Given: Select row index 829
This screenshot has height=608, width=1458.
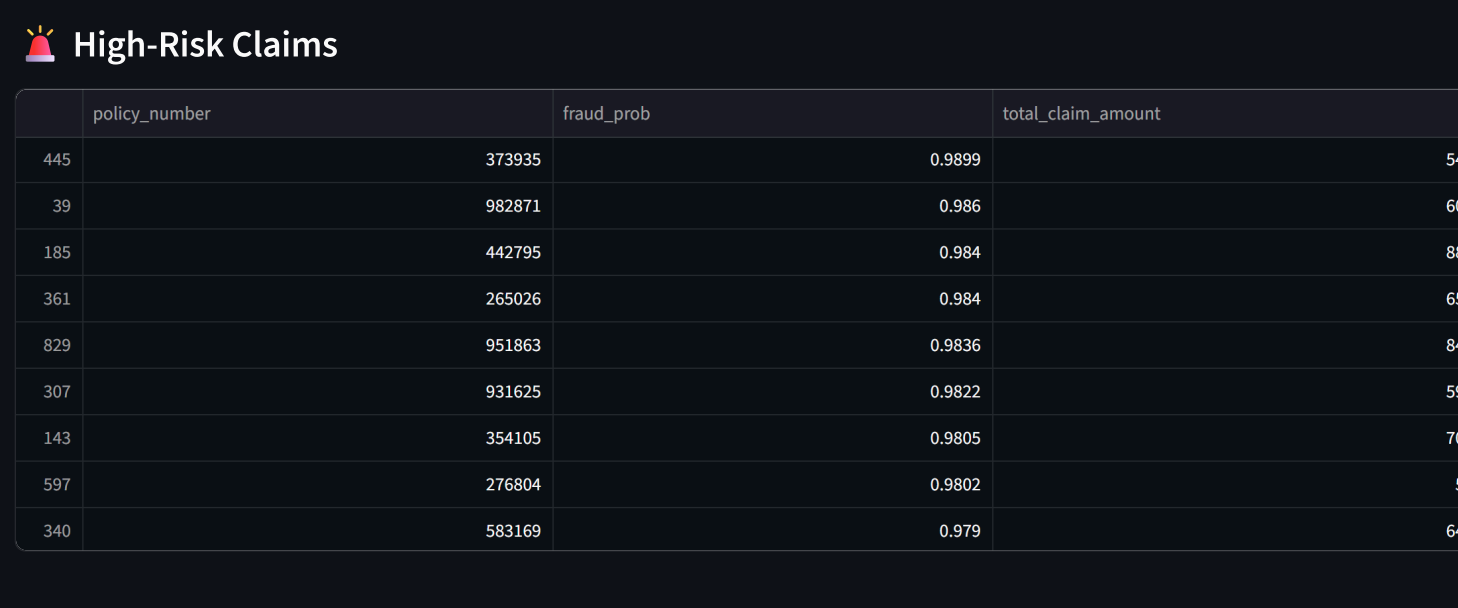Looking at the screenshot, I should click(57, 345).
